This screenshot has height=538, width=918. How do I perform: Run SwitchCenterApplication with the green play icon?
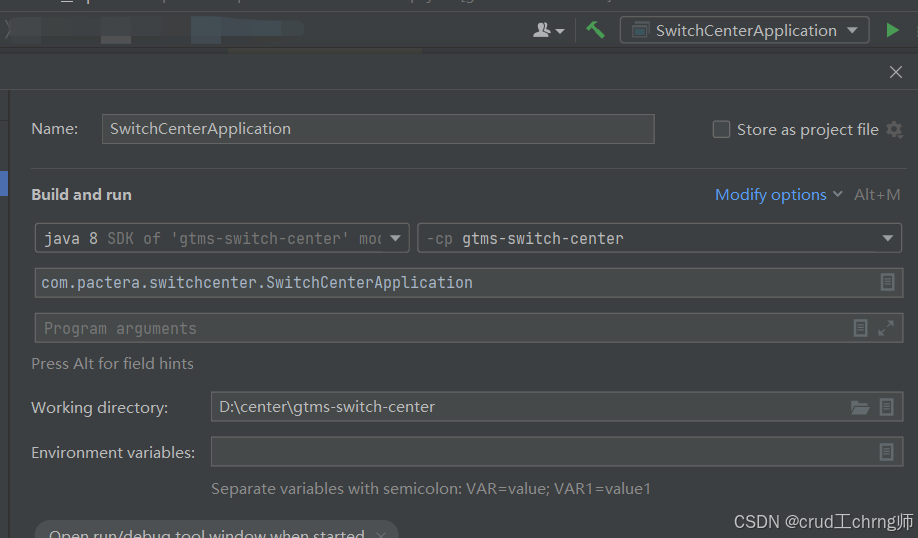pos(892,30)
